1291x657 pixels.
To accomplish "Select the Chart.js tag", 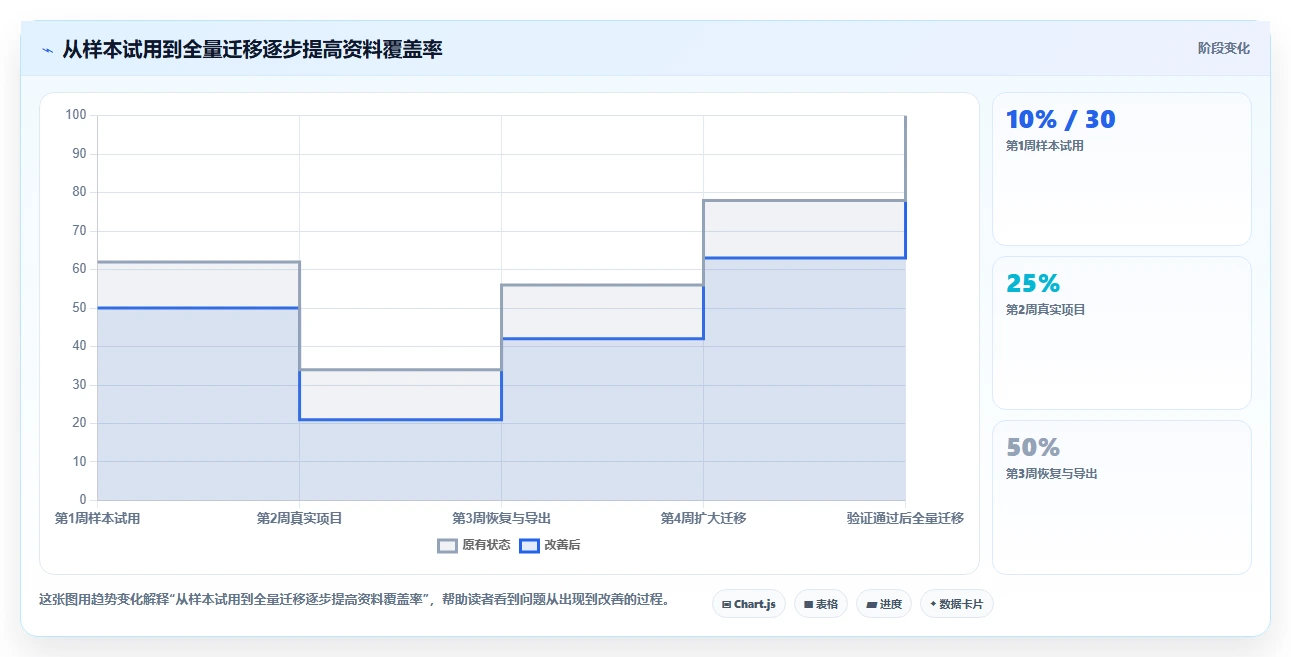I will click(749, 604).
